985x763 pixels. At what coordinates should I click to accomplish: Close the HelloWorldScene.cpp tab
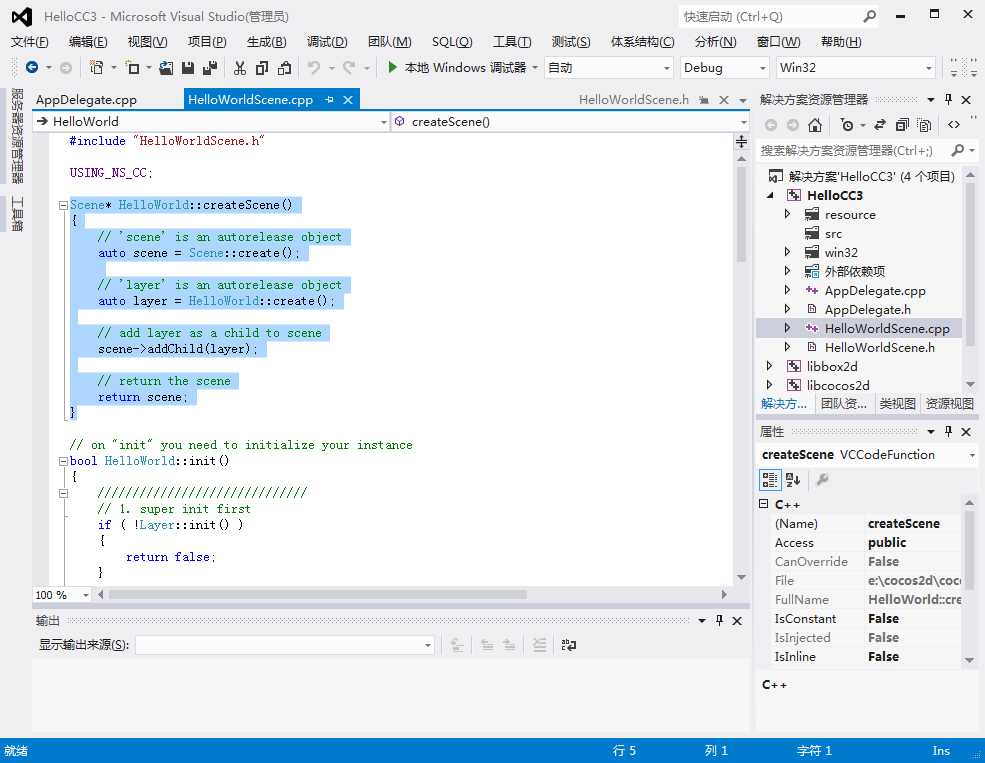[348, 99]
